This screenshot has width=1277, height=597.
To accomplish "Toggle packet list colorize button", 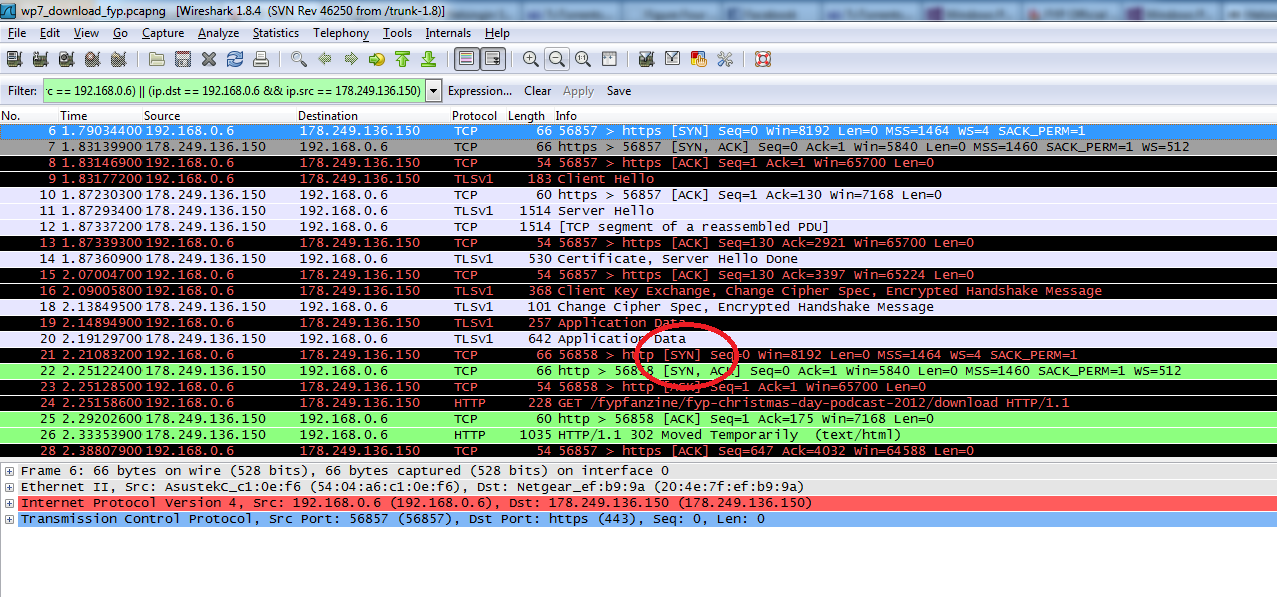I will coord(466,59).
